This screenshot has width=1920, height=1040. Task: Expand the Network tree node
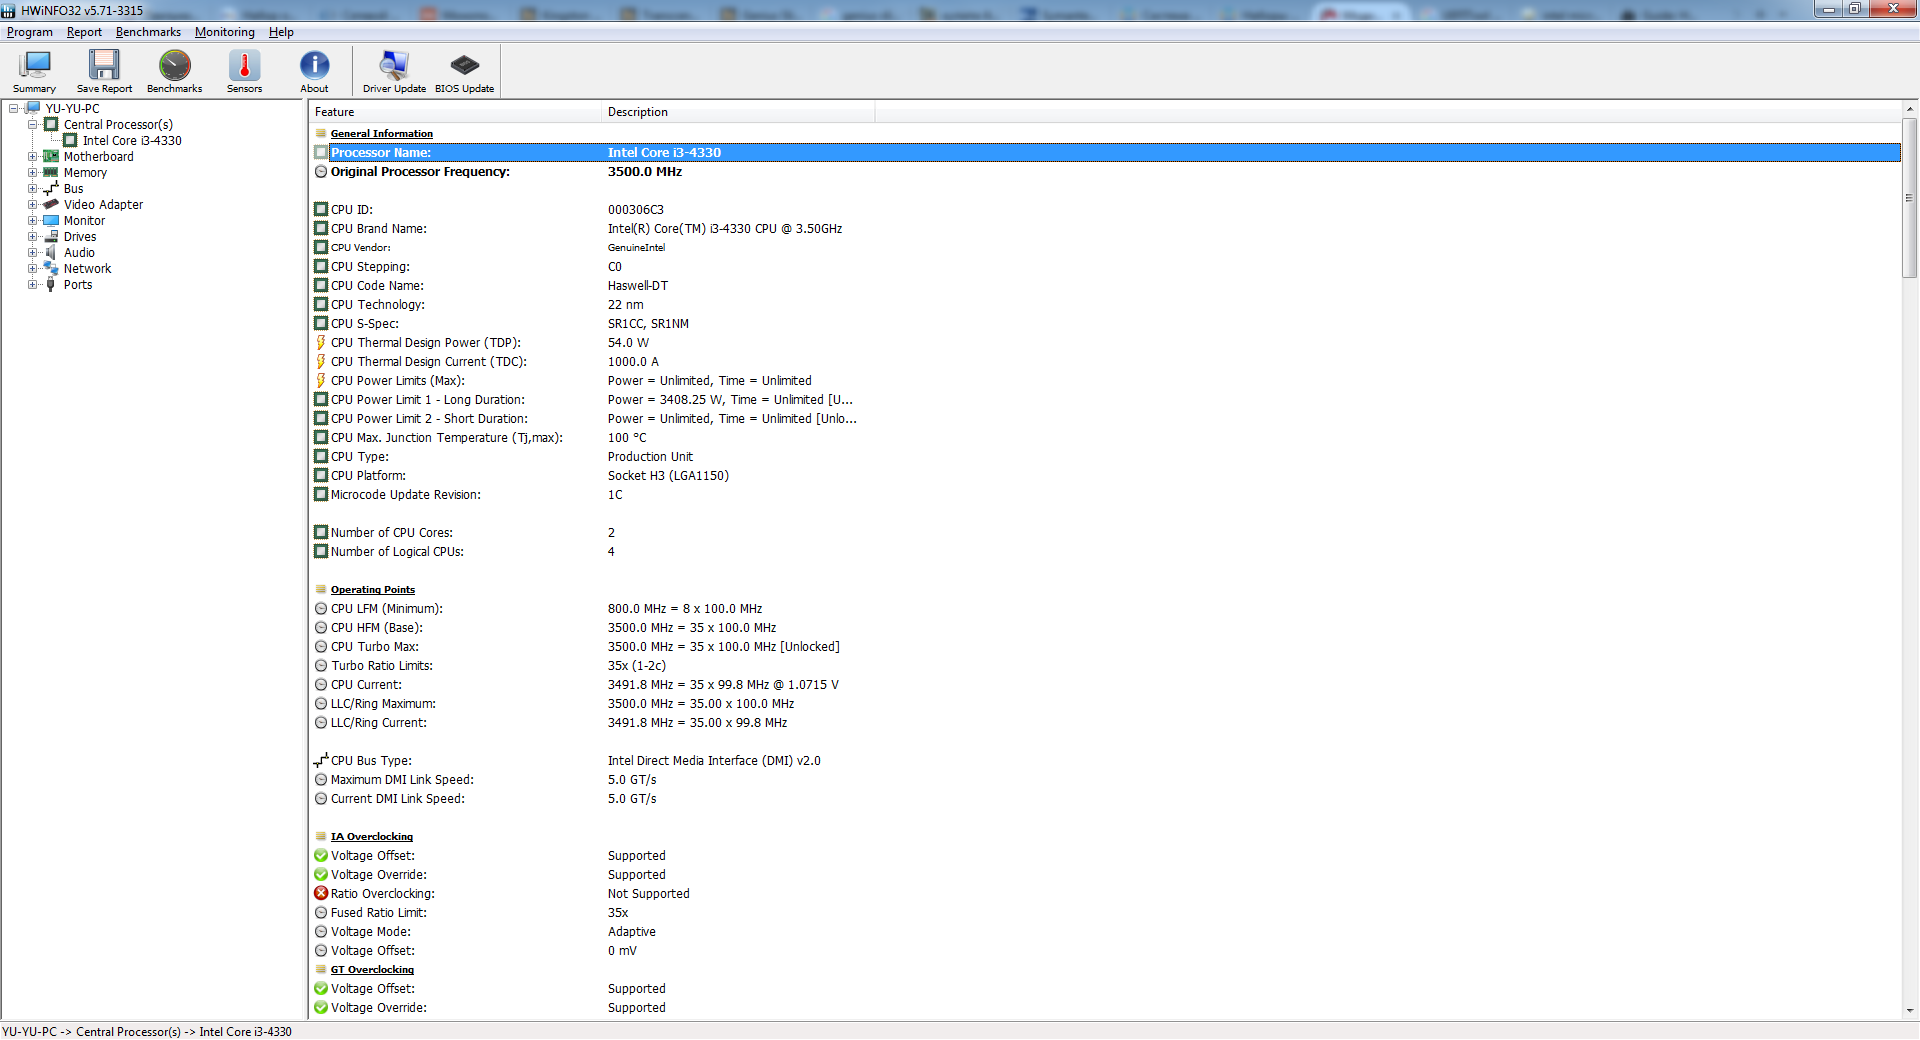pyautogui.click(x=33, y=268)
